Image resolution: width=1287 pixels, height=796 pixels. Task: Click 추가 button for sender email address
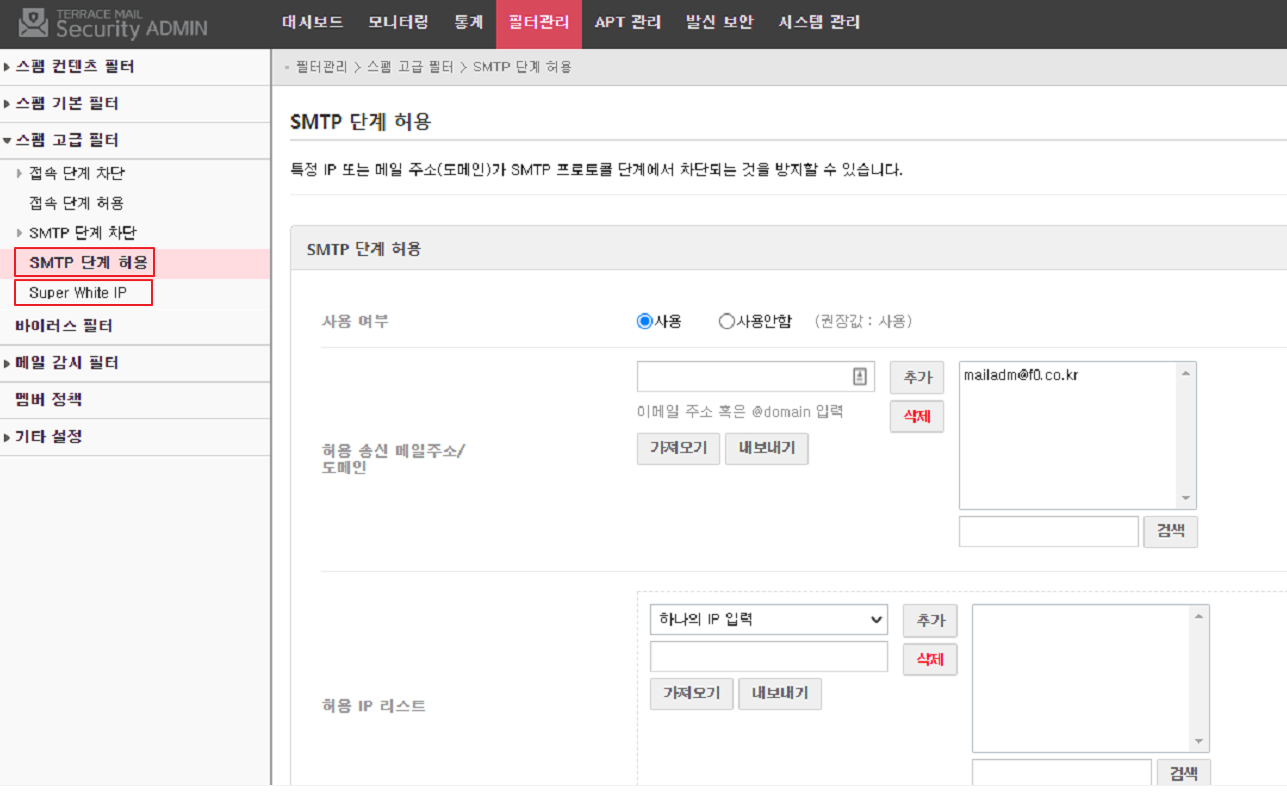click(916, 377)
